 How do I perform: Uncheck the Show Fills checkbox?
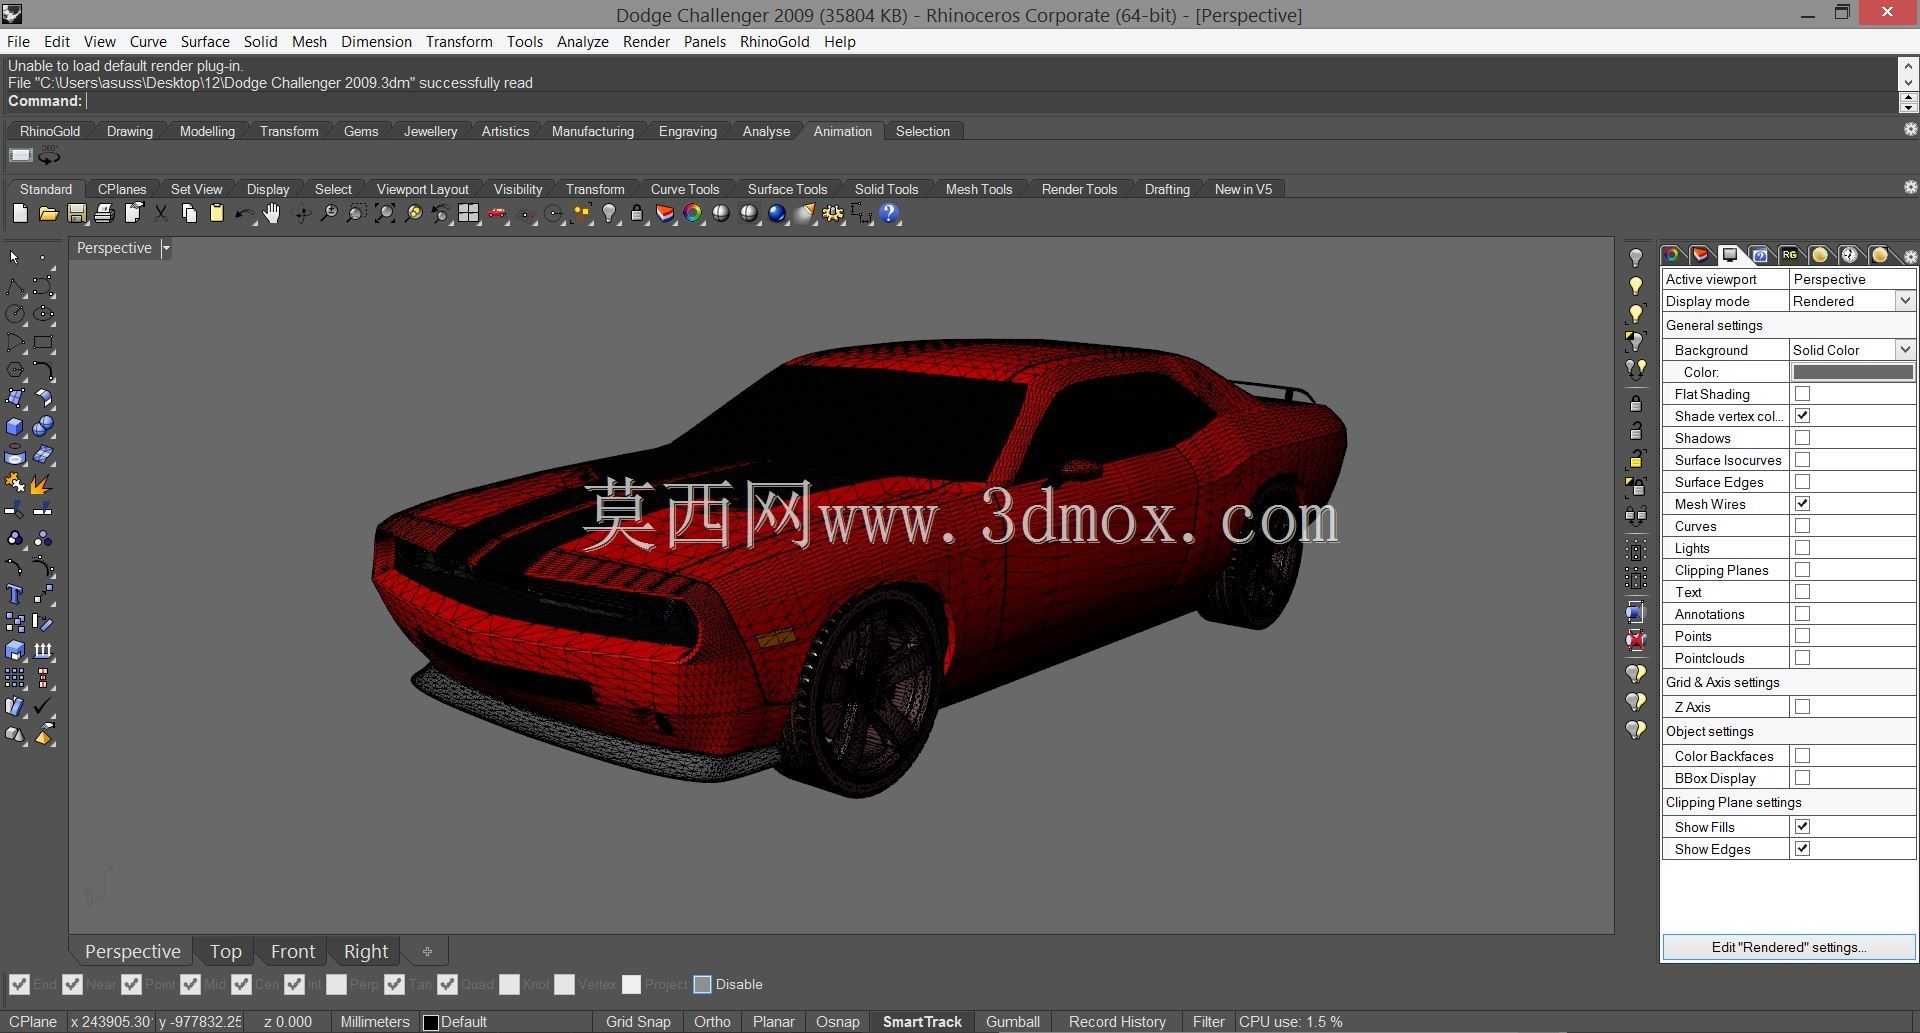pos(1802,827)
